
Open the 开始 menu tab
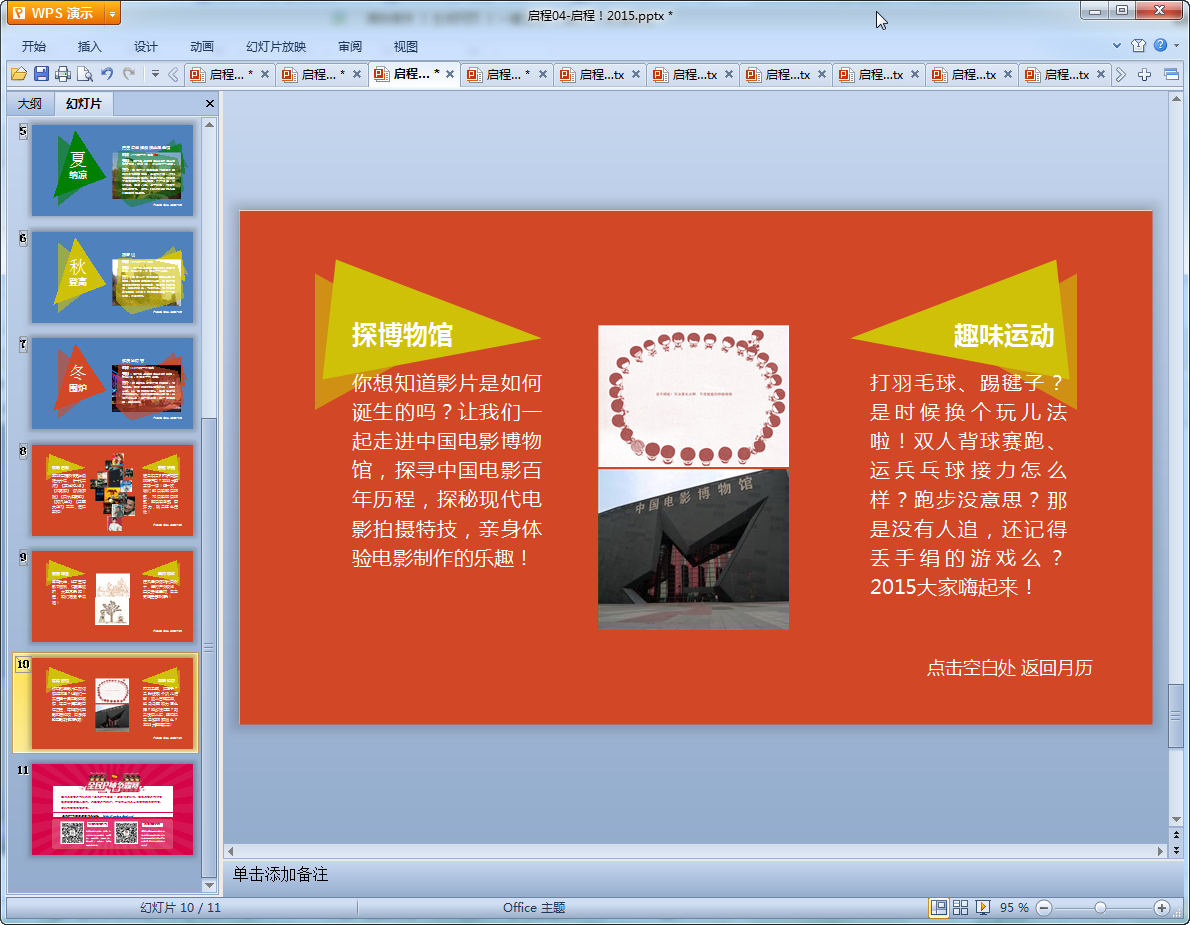coord(34,46)
